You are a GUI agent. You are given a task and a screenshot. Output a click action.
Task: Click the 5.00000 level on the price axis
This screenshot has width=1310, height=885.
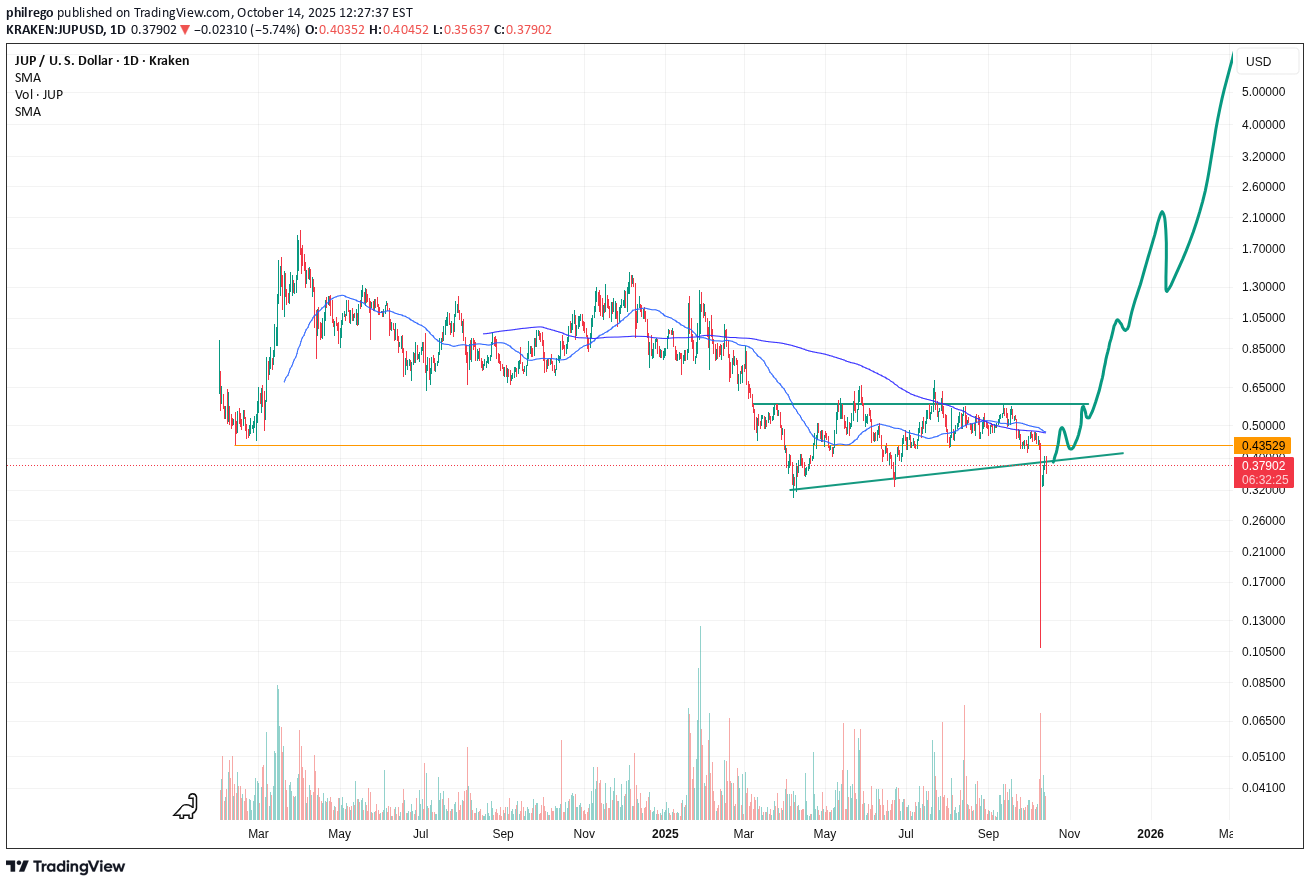[x=1265, y=92]
